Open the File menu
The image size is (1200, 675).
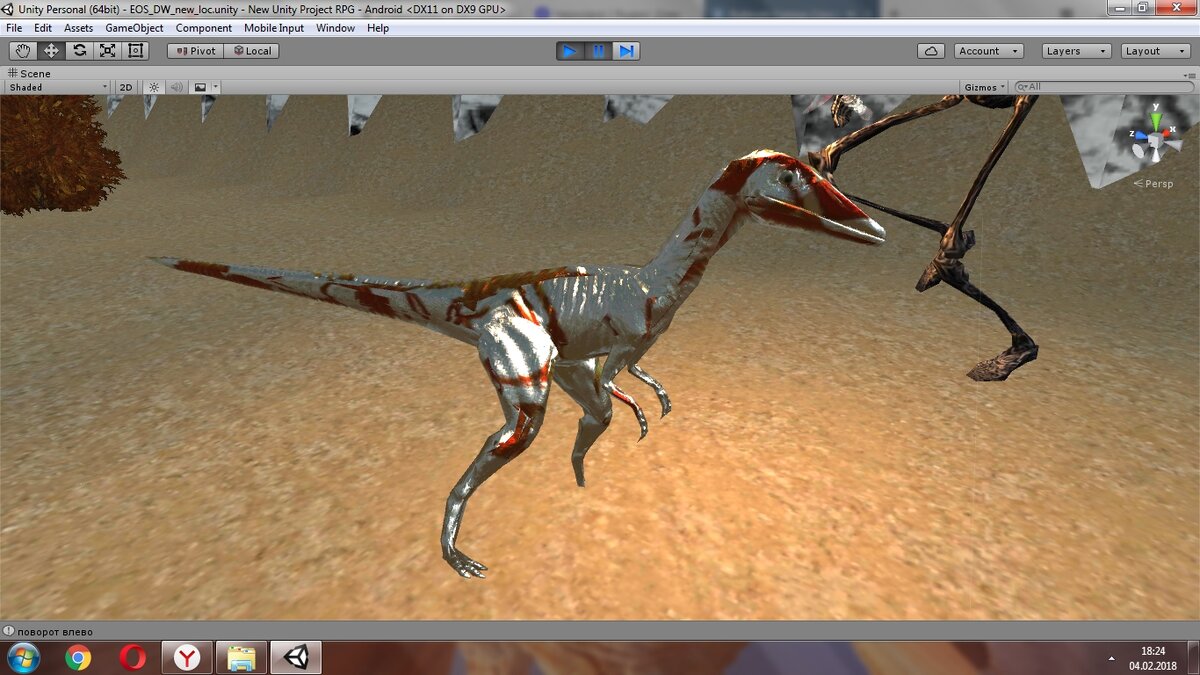[14, 28]
